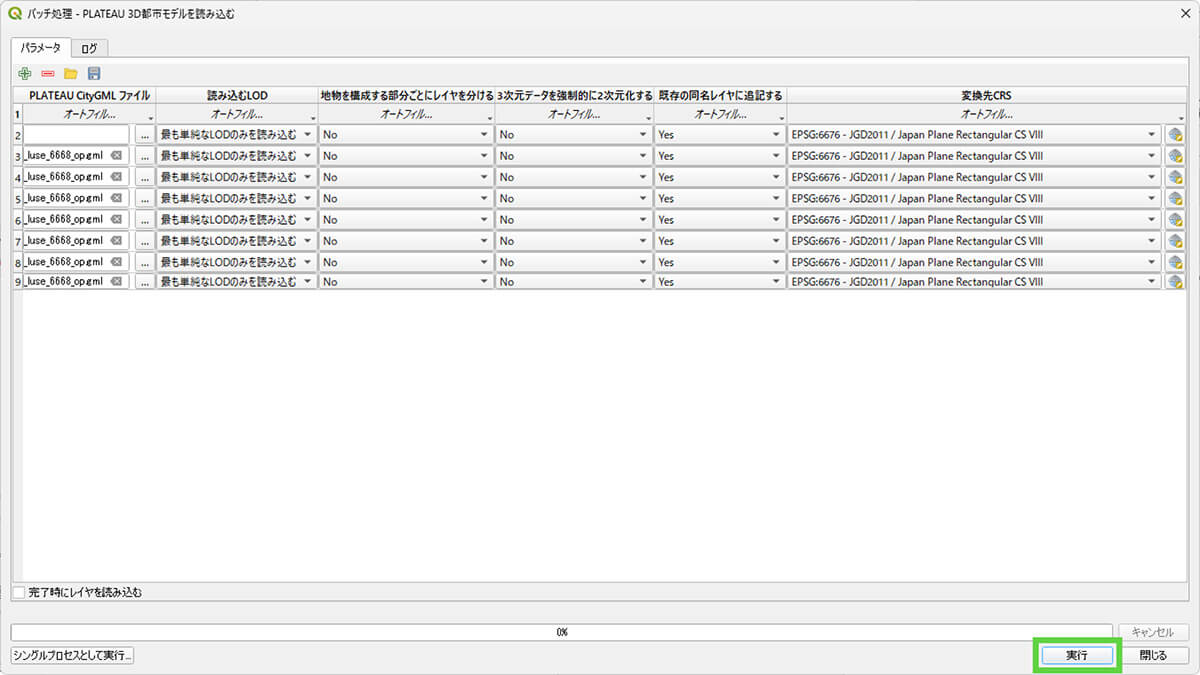
Task: Open CRS selector icon in row 5
Action: pyautogui.click(x=1175, y=198)
